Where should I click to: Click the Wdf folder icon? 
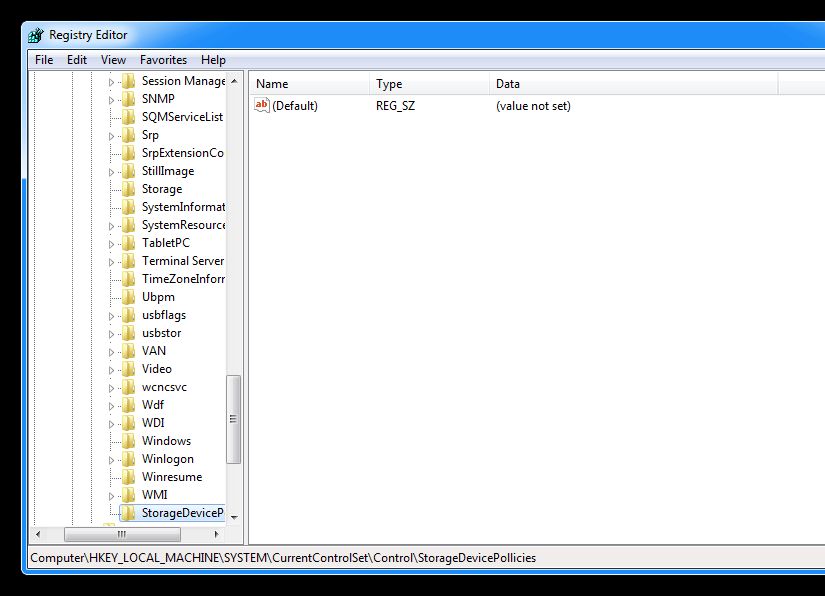pyautogui.click(x=128, y=405)
